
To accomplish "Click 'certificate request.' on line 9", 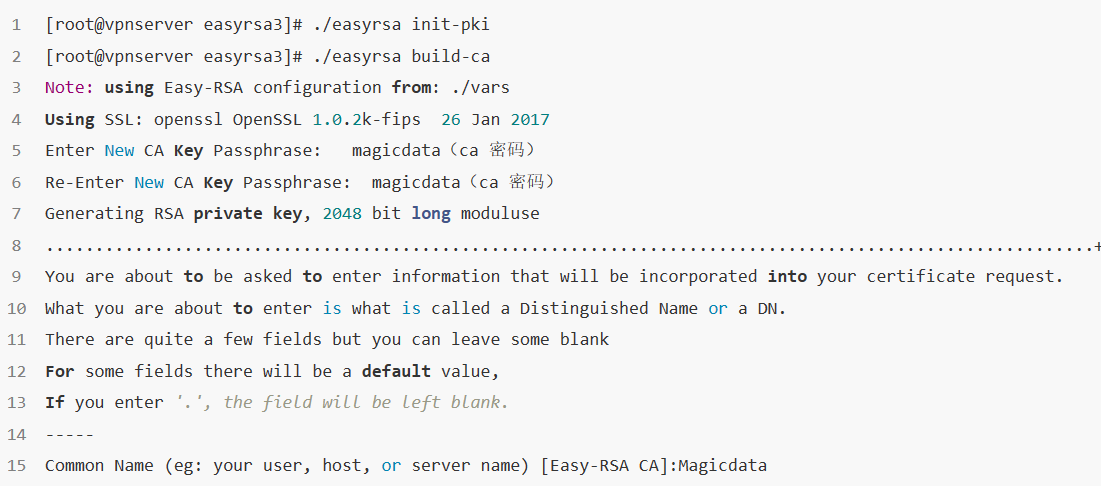I will click(x=961, y=277).
